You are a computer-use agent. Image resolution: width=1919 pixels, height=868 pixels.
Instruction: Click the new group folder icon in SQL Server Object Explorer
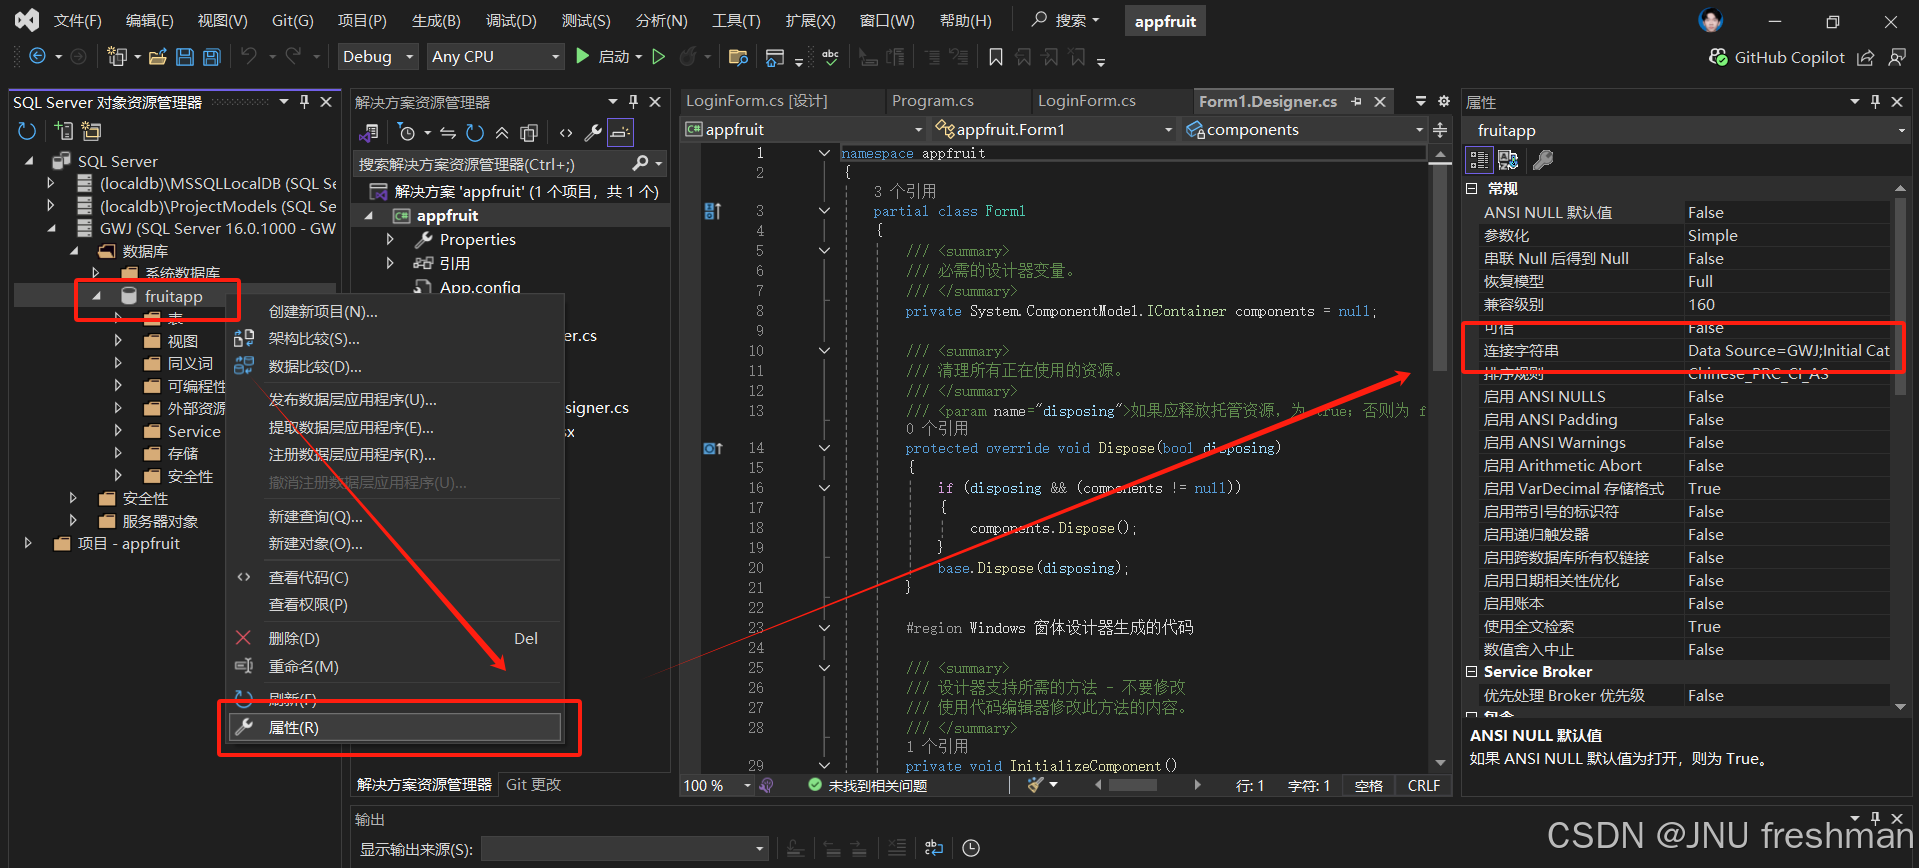pyautogui.click(x=91, y=130)
